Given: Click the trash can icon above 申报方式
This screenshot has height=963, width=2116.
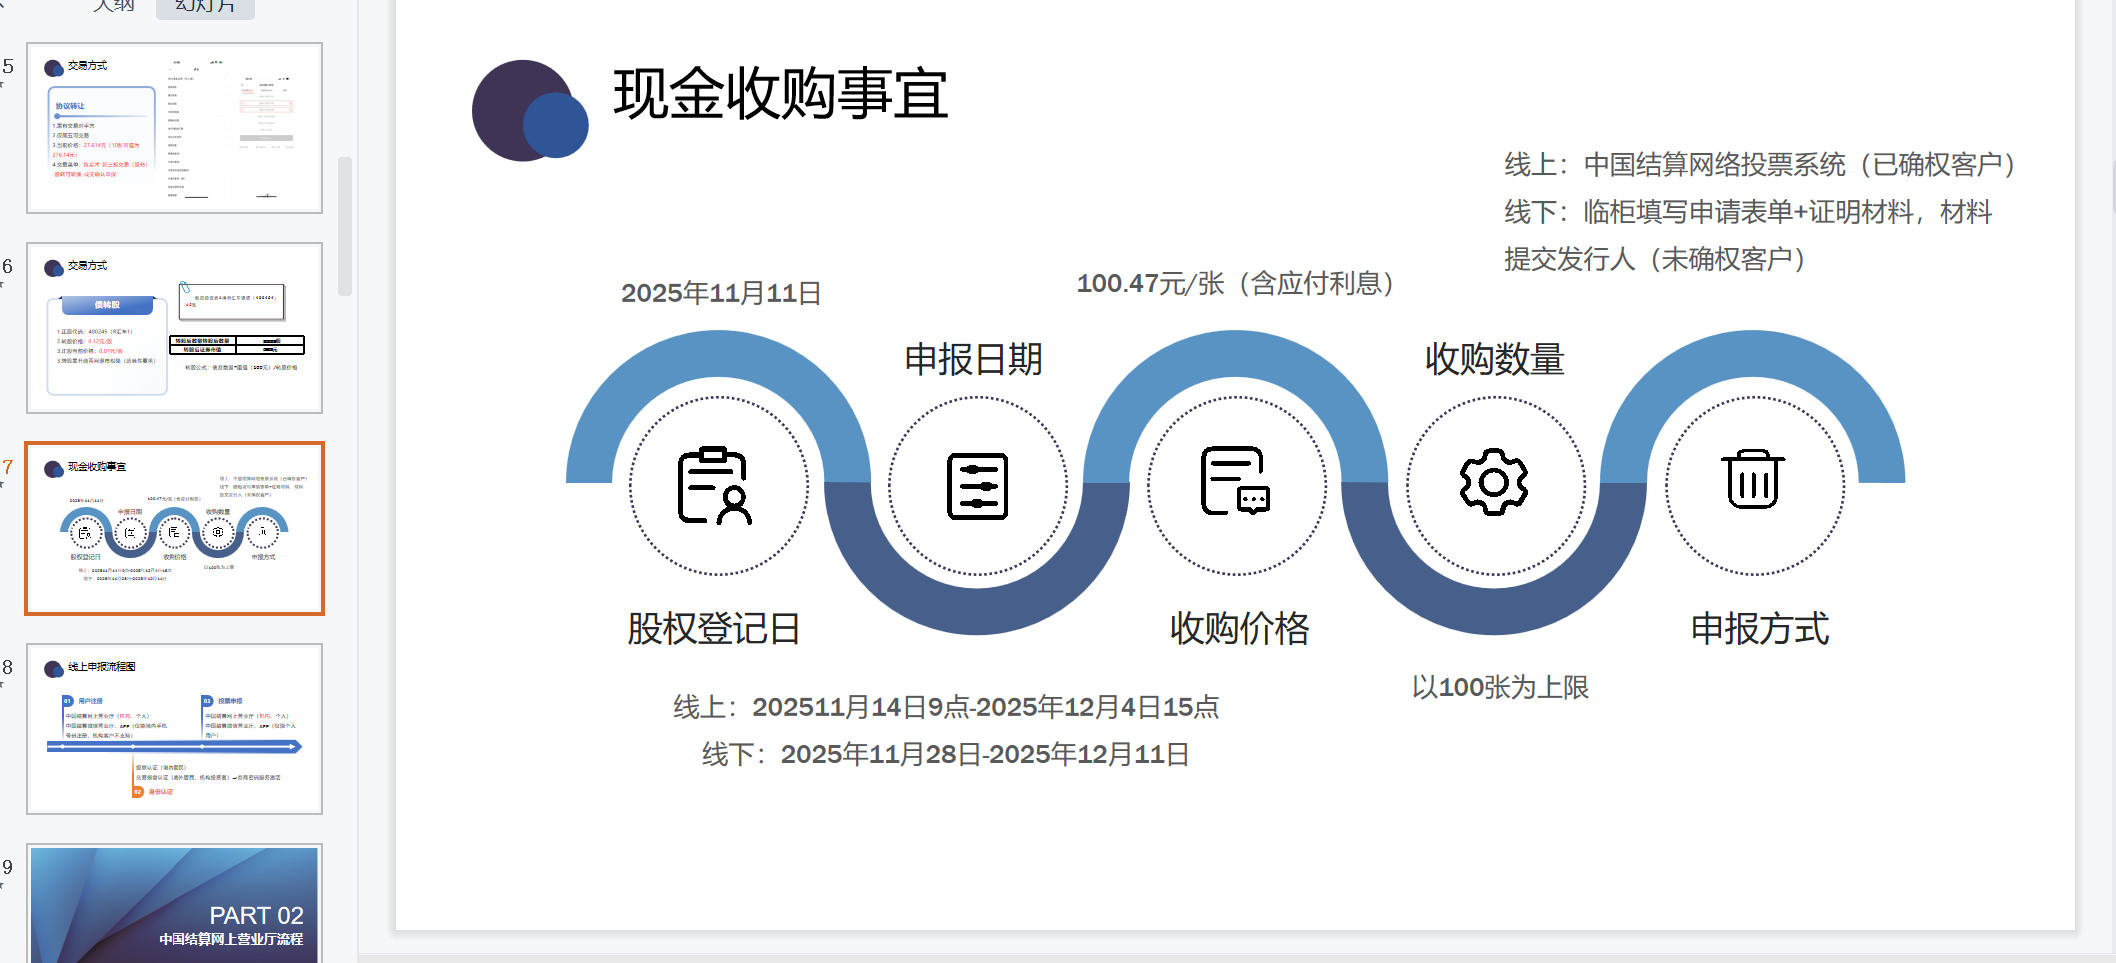Looking at the screenshot, I should (x=1752, y=479).
